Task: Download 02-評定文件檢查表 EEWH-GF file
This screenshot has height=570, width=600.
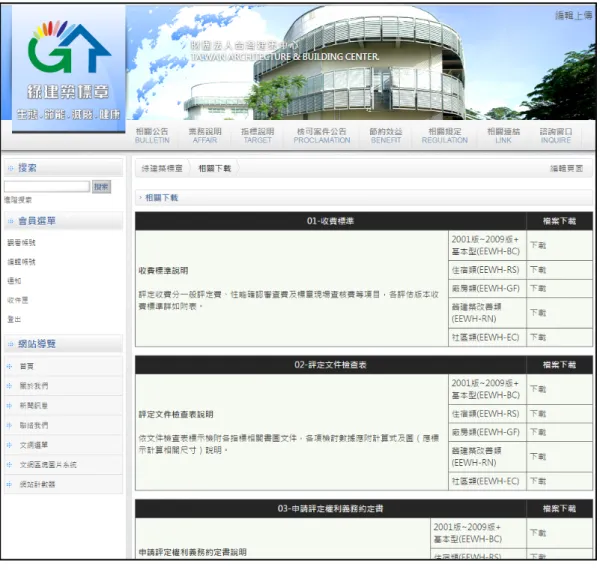Action: pos(538,432)
